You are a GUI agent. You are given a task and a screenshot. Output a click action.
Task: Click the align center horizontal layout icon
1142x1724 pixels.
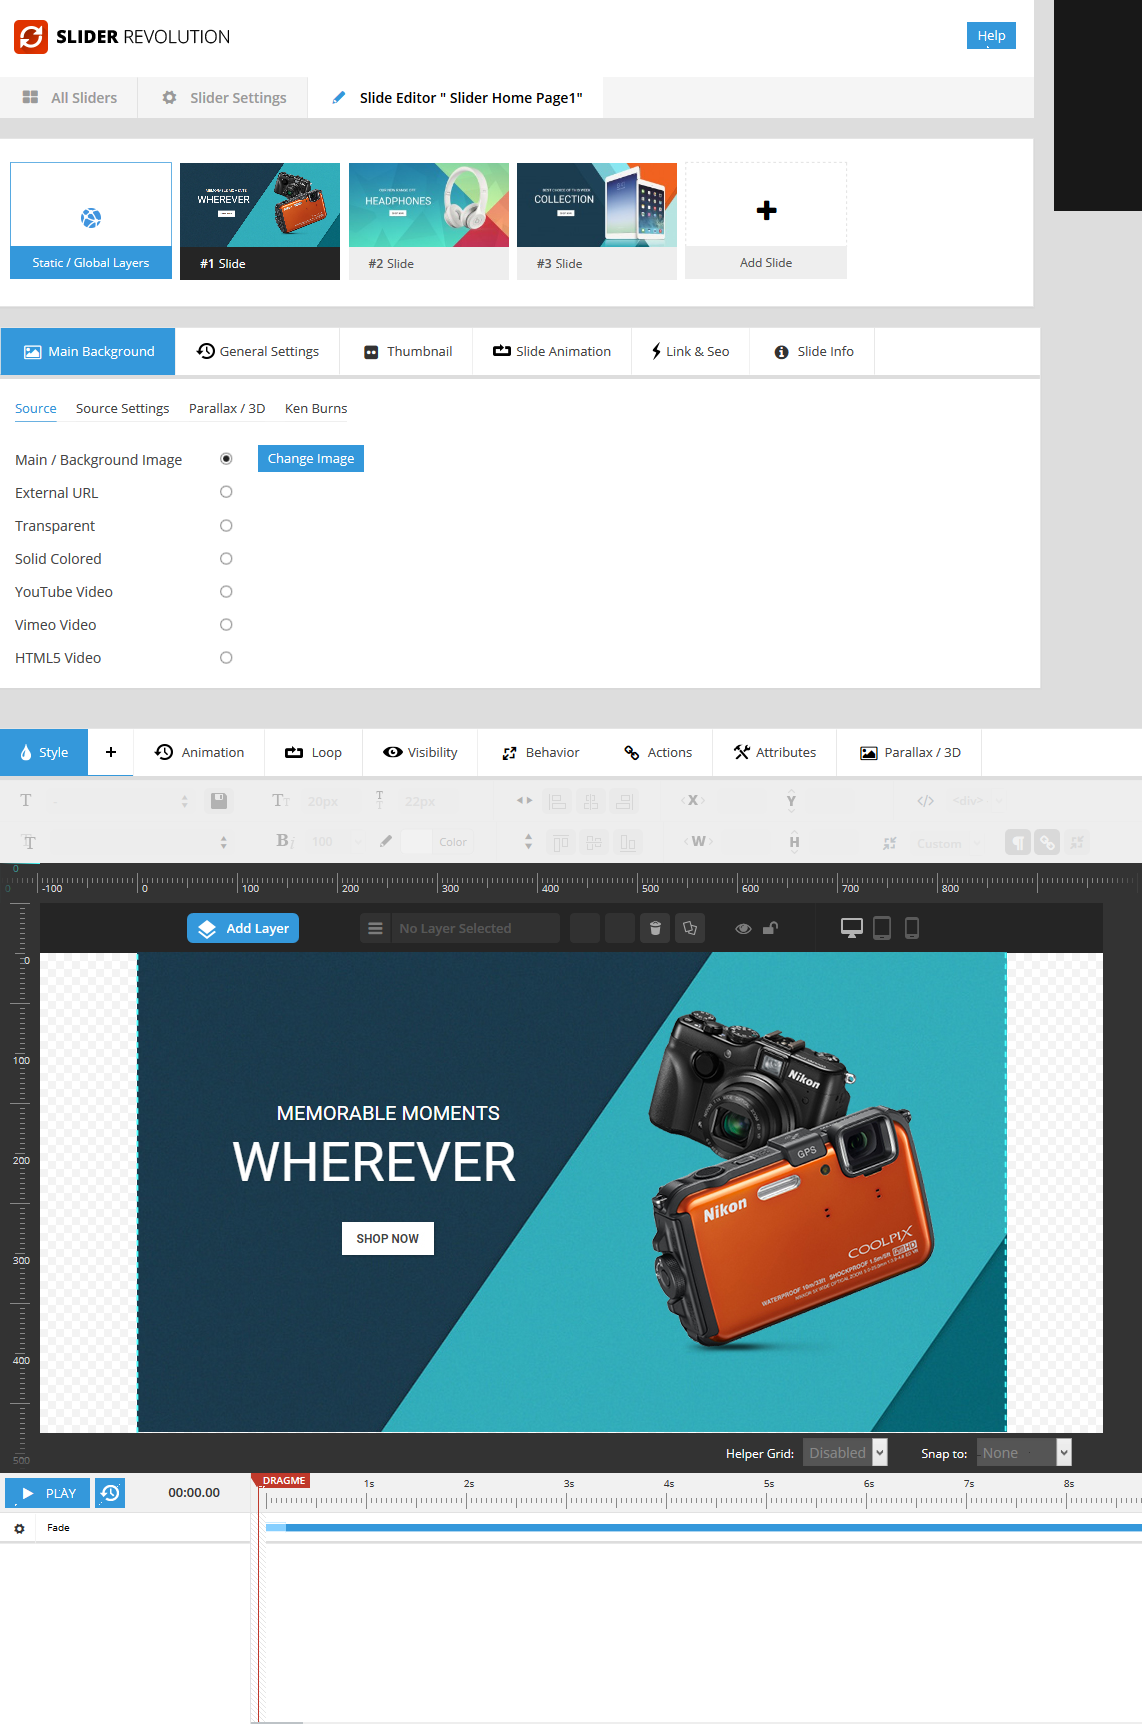click(591, 800)
